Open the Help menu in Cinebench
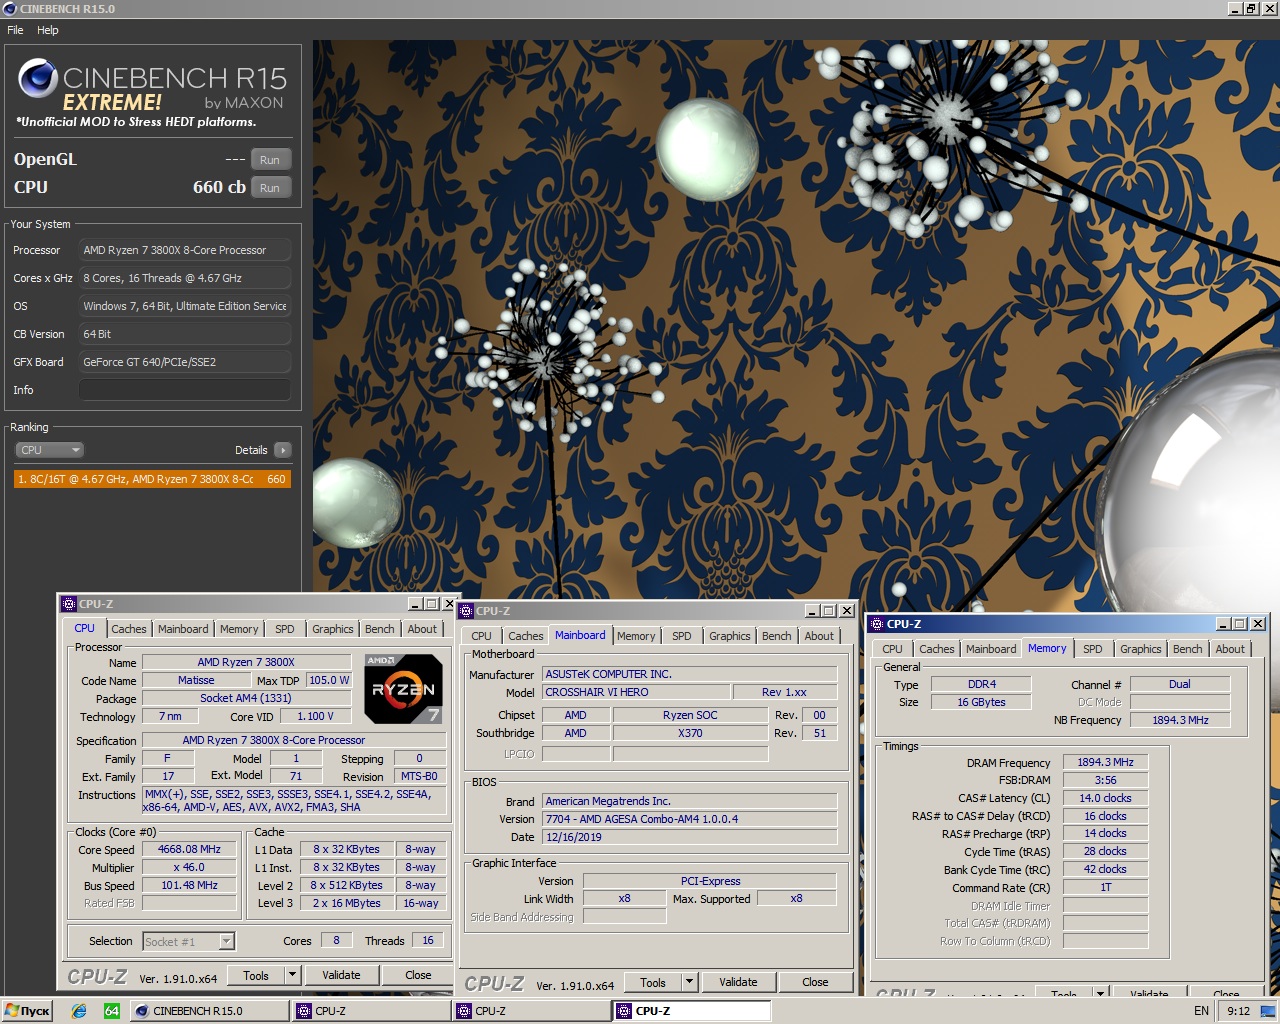 click(48, 30)
